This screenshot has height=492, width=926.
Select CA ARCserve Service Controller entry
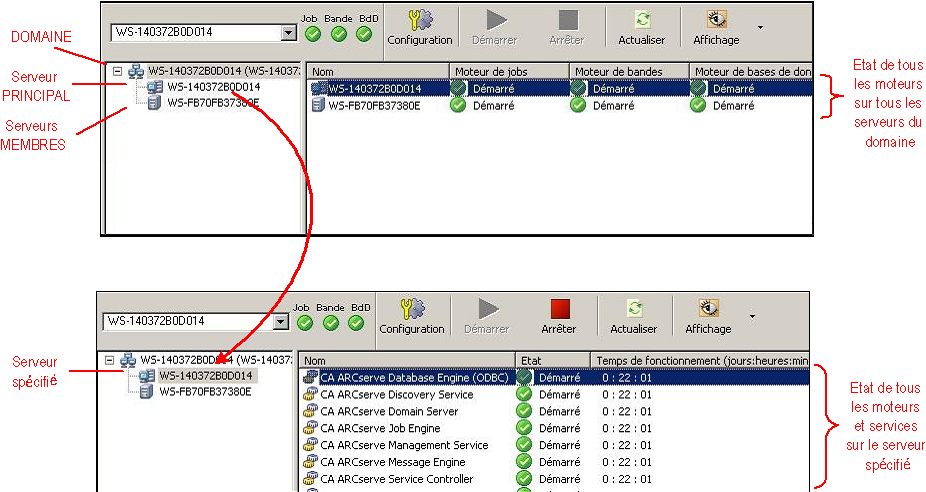pyautogui.click(x=396, y=479)
